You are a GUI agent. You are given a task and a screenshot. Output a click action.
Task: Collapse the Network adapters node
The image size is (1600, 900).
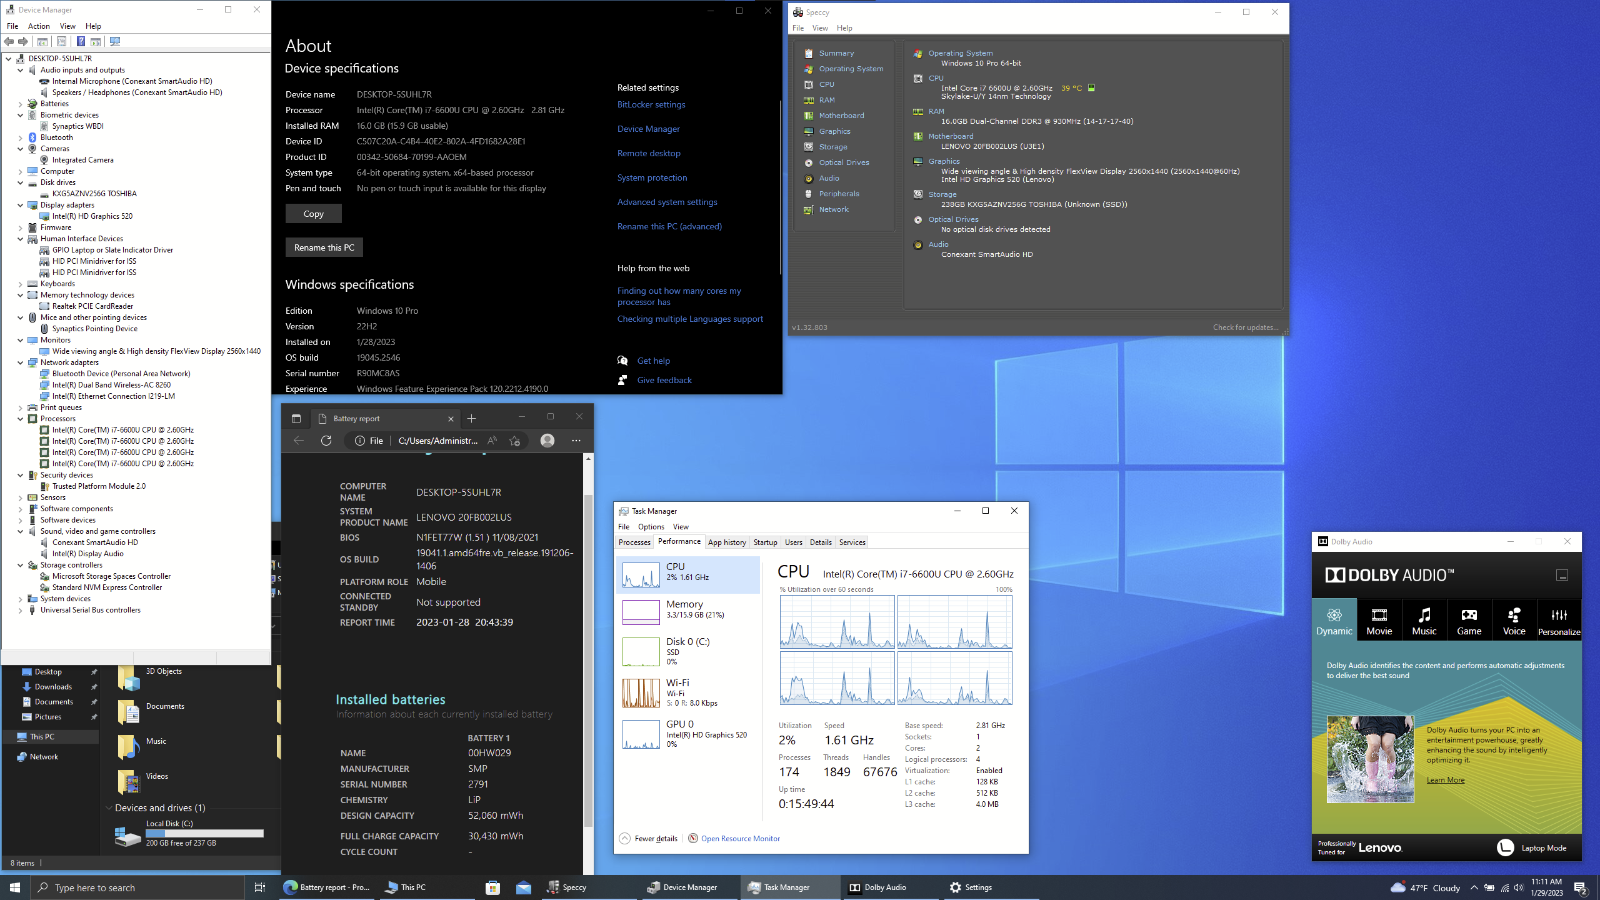[x=20, y=363]
